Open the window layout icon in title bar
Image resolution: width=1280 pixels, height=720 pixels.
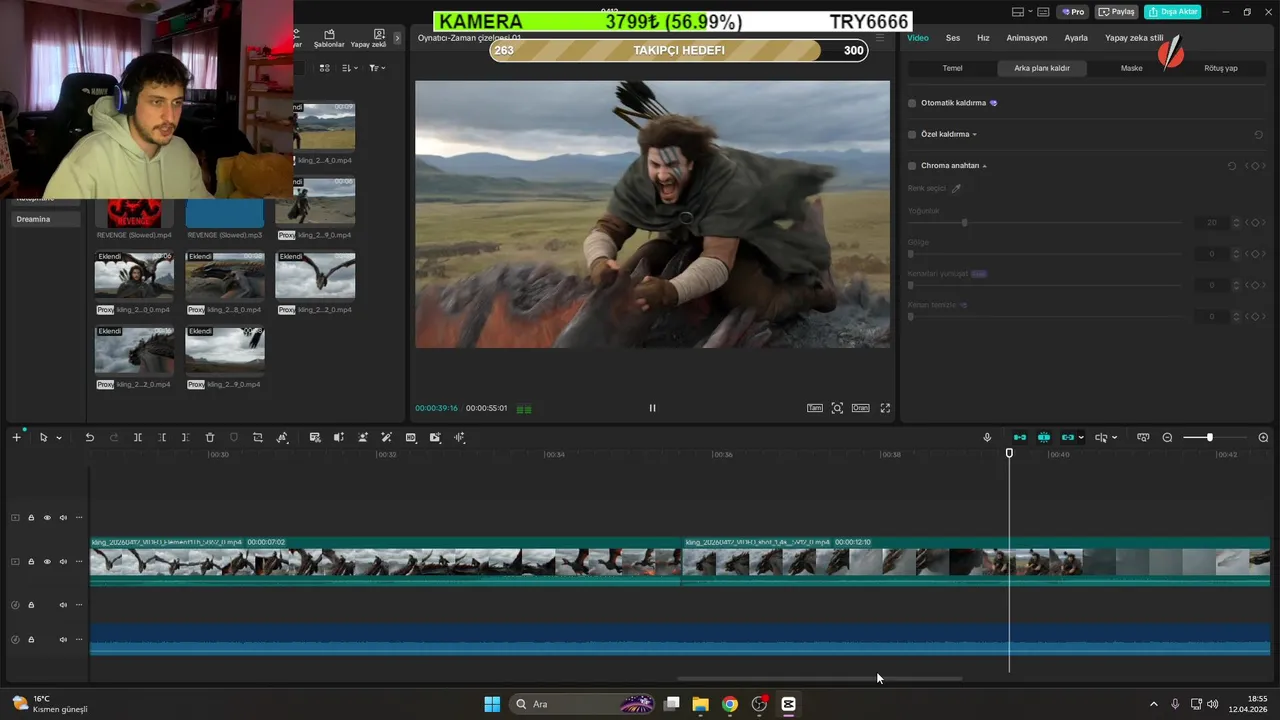click(x=1018, y=12)
